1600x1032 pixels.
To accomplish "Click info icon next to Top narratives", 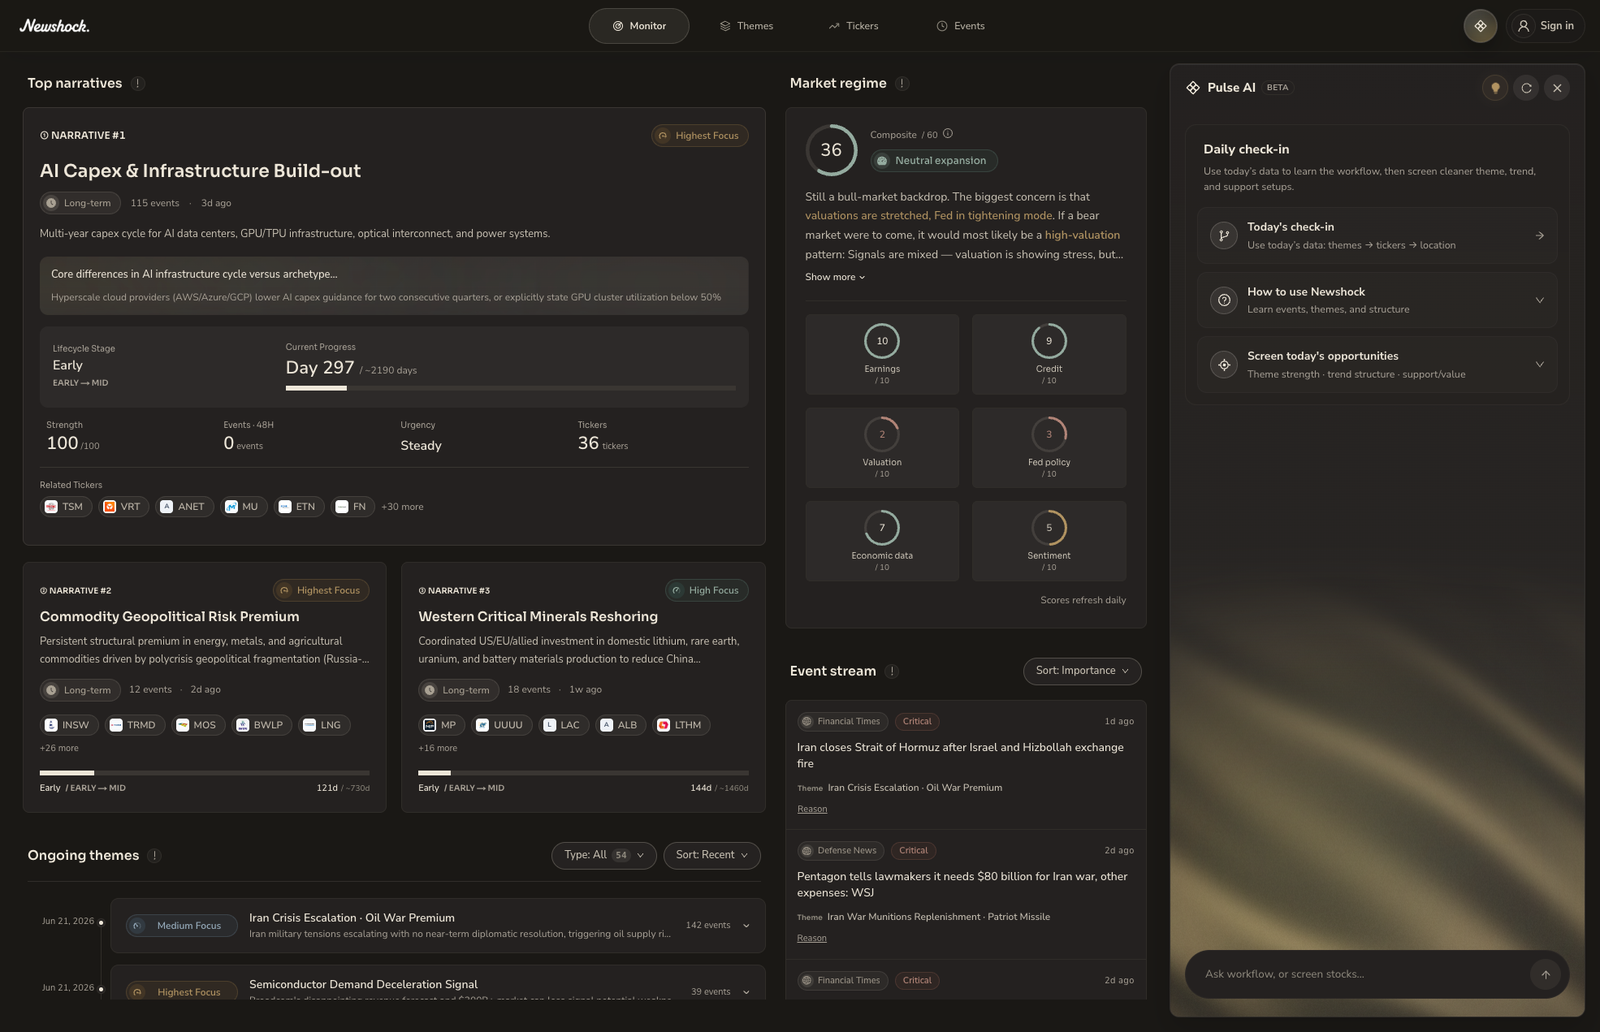I will click(x=138, y=83).
